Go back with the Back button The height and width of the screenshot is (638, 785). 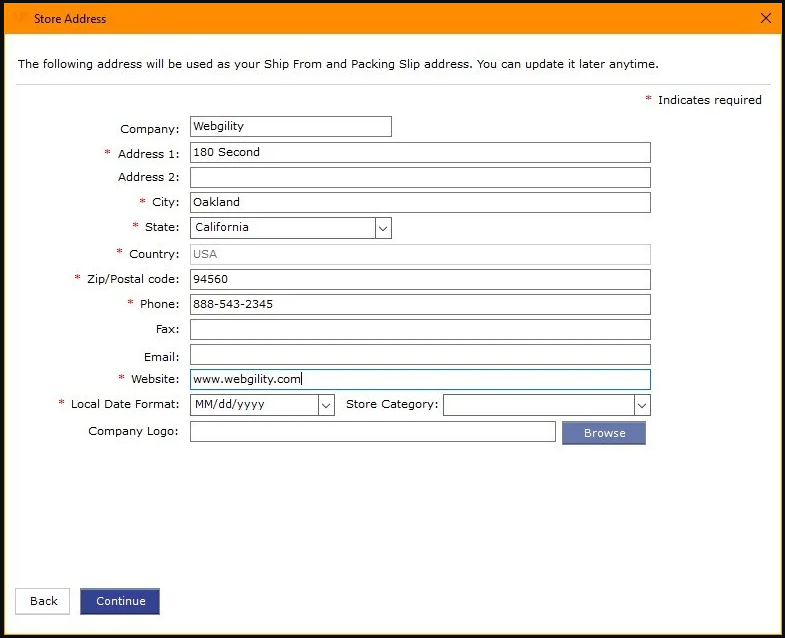click(x=44, y=601)
